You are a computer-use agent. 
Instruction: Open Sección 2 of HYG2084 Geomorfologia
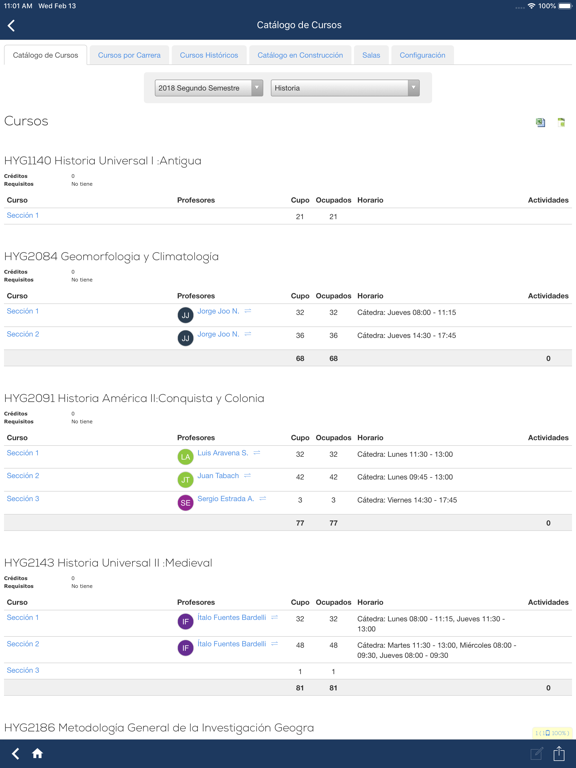pyautogui.click(x=23, y=334)
